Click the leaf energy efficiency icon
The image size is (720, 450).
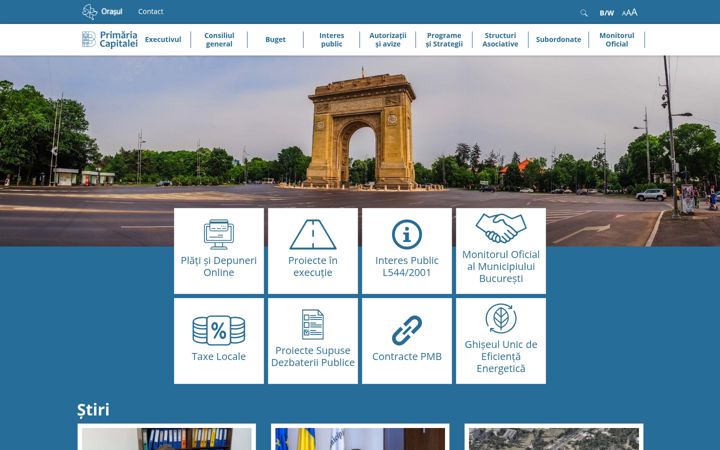click(501, 318)
